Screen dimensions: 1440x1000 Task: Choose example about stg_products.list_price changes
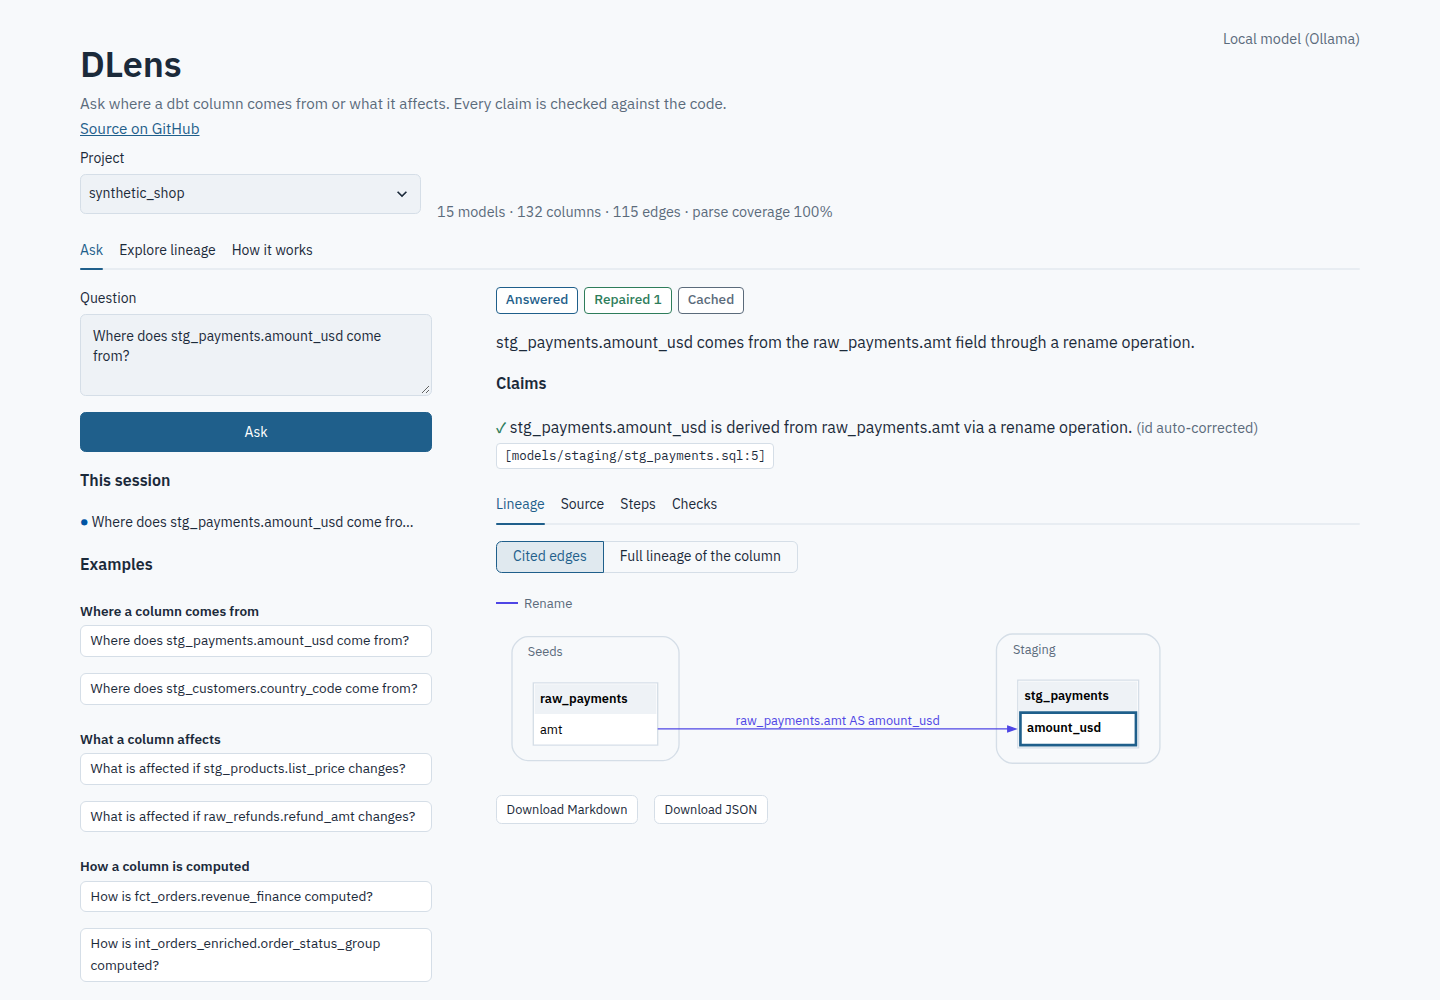[256, 769]
